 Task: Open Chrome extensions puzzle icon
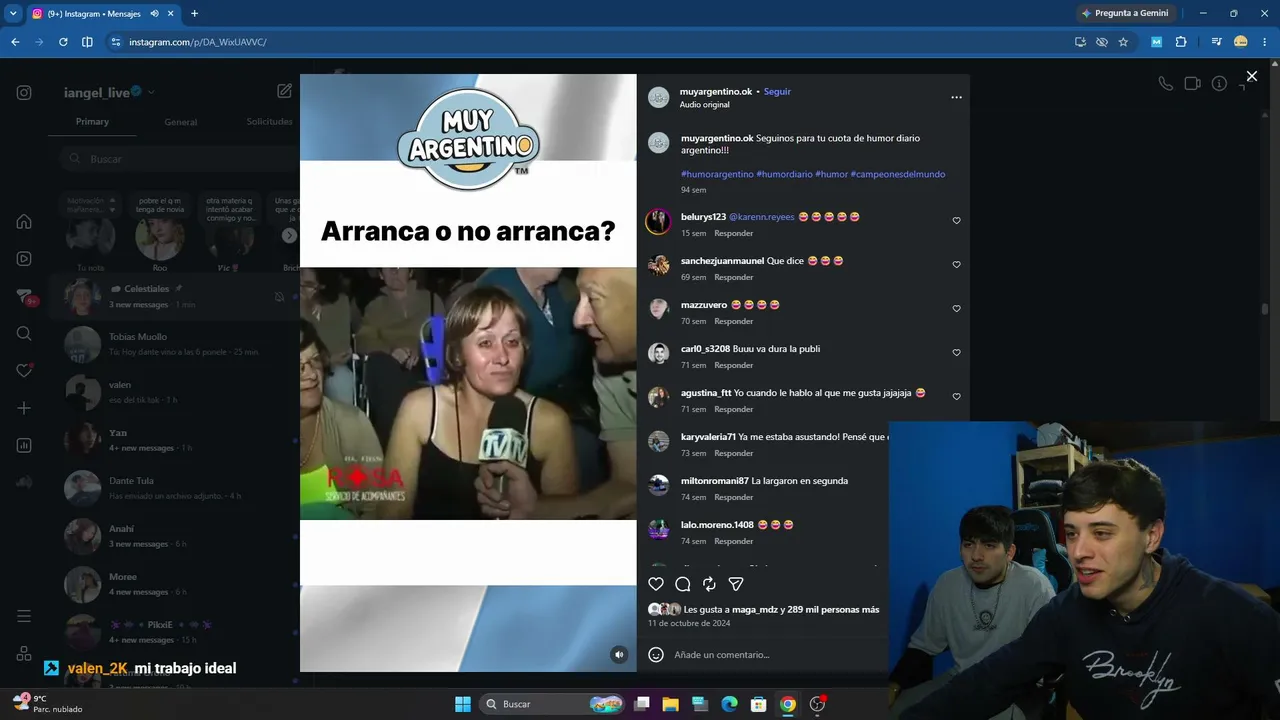(x=1181, y=42)
